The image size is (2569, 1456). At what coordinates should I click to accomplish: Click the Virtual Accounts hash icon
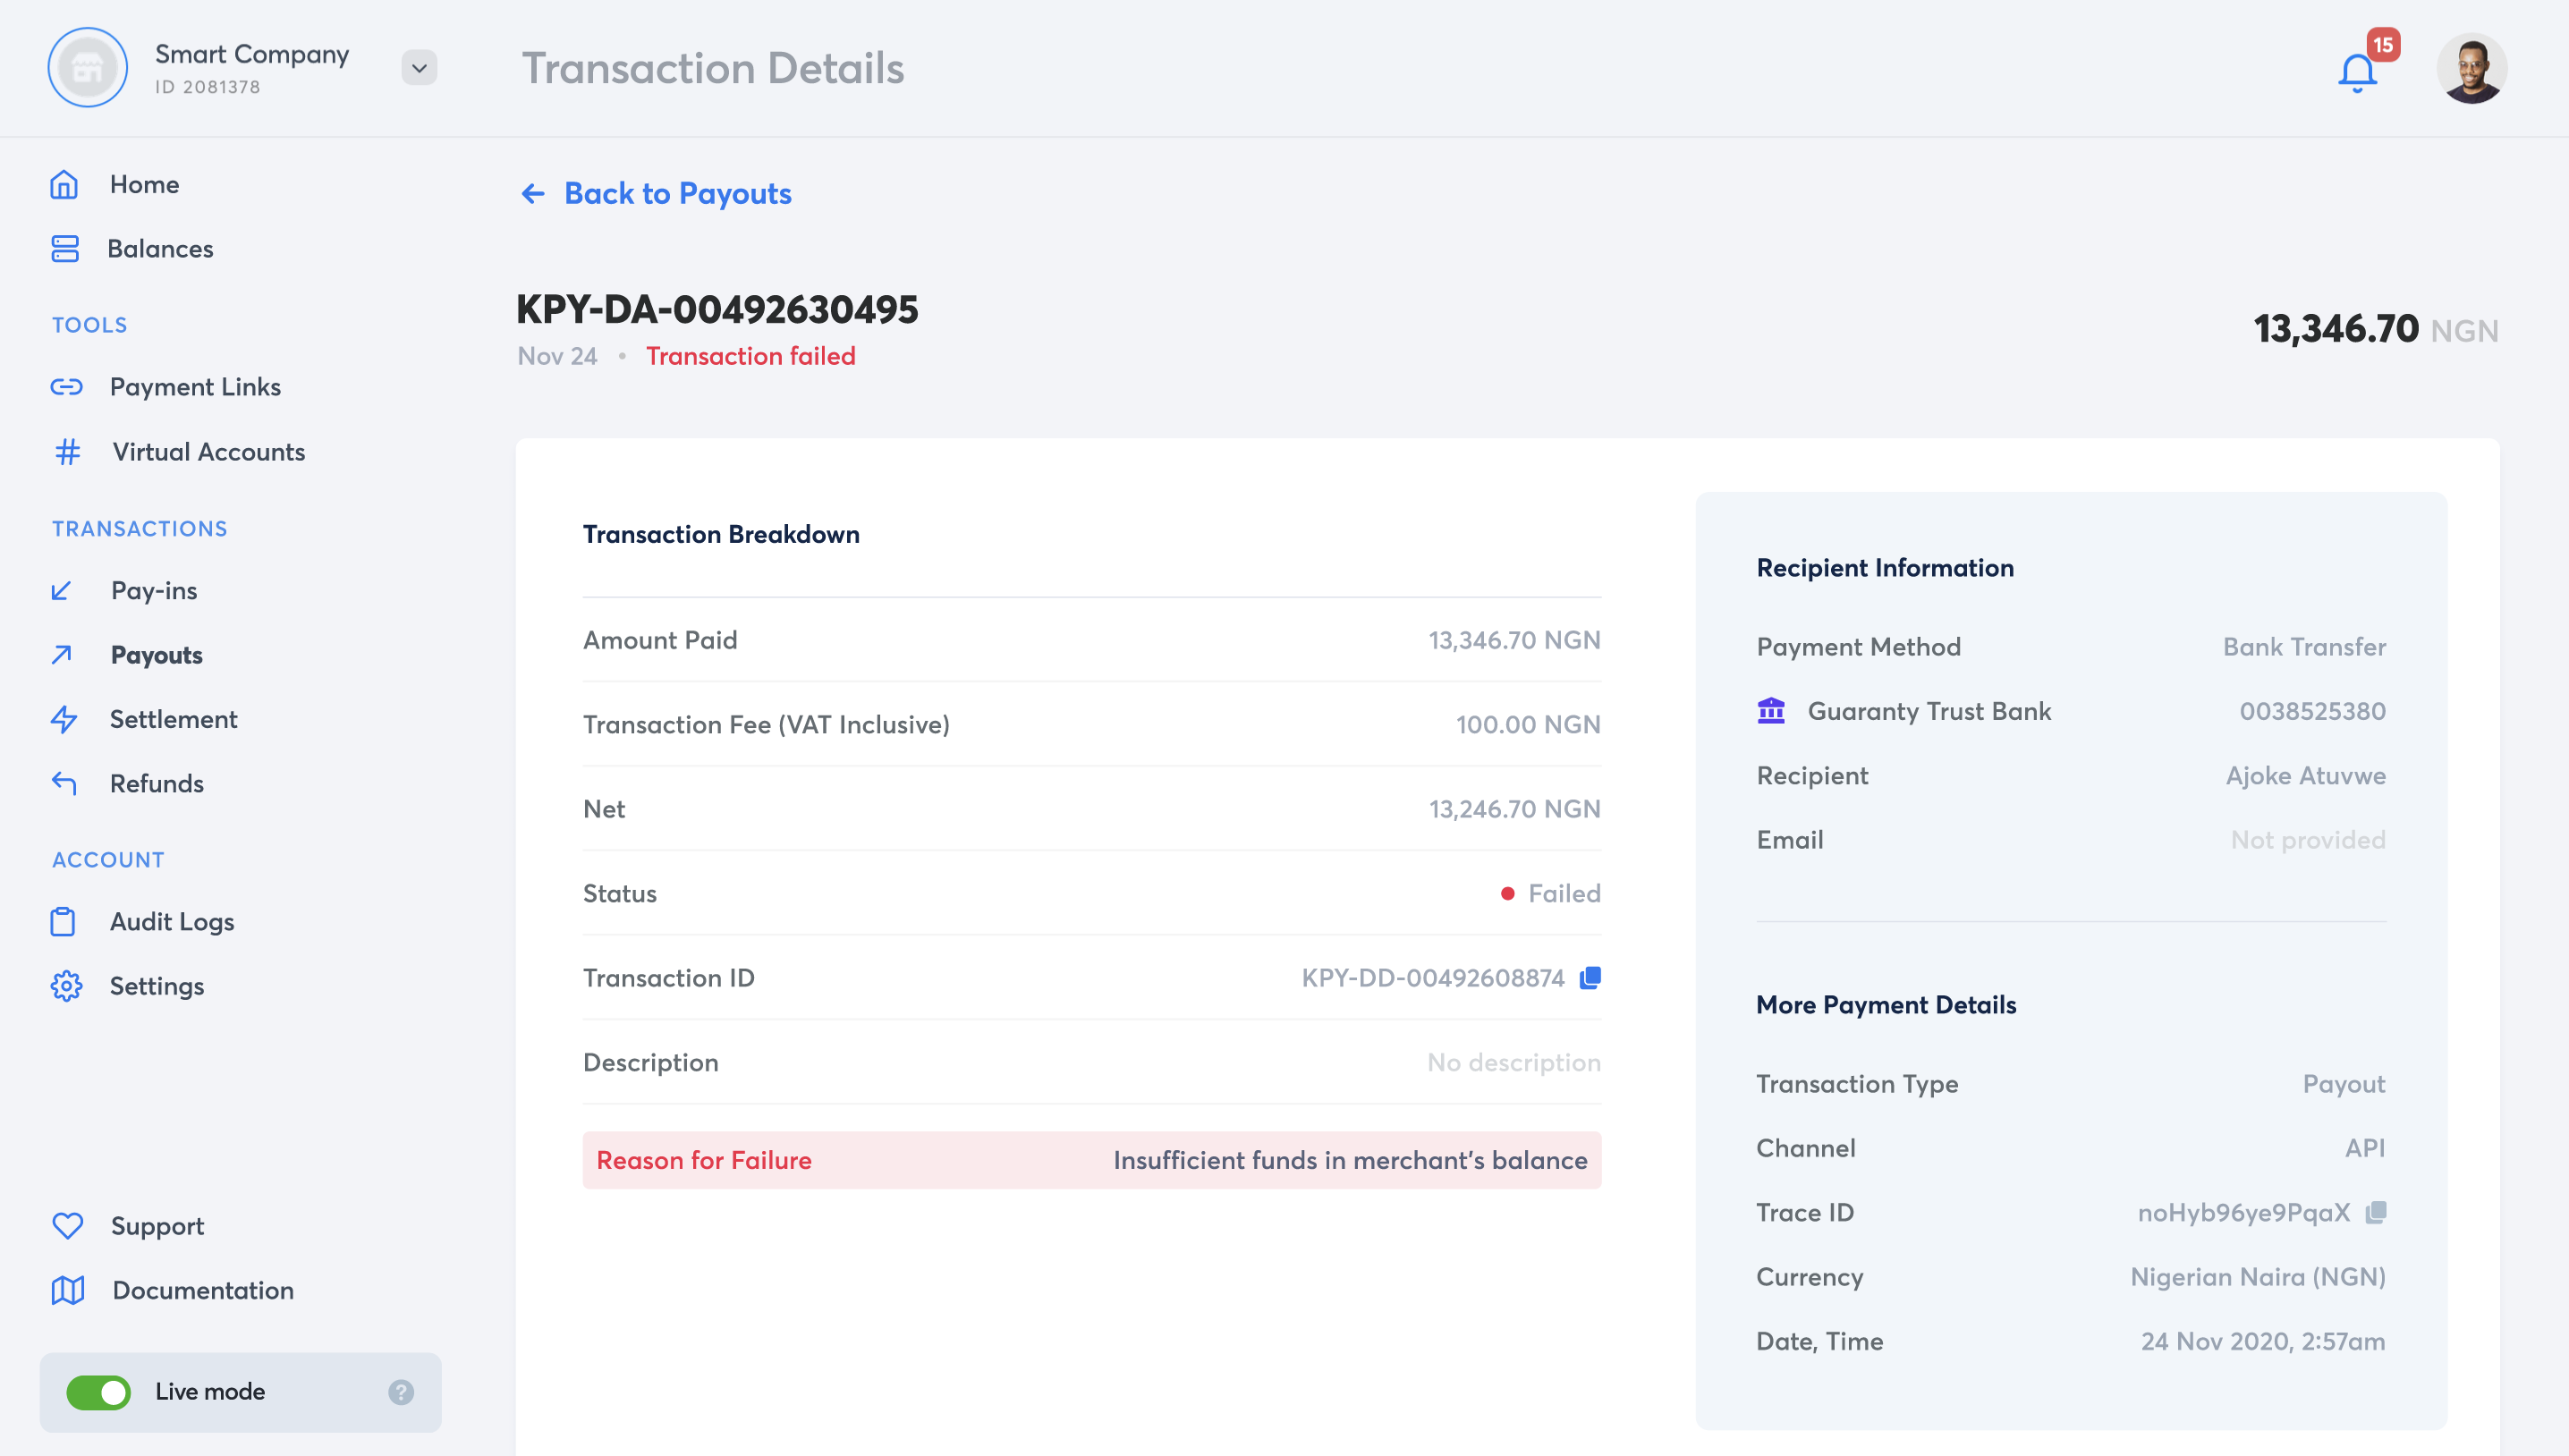click(67, 452)
